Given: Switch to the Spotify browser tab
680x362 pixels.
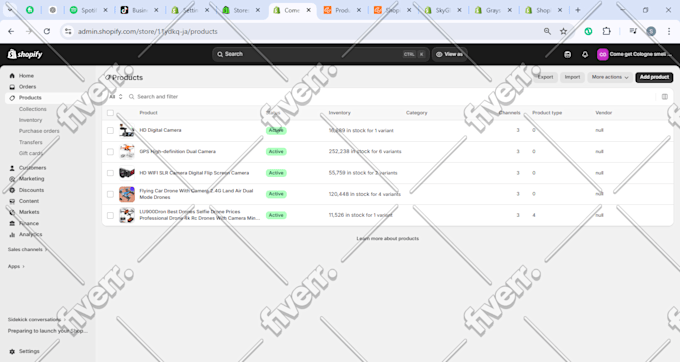Looking at the screenshot, I should [89, 10].
